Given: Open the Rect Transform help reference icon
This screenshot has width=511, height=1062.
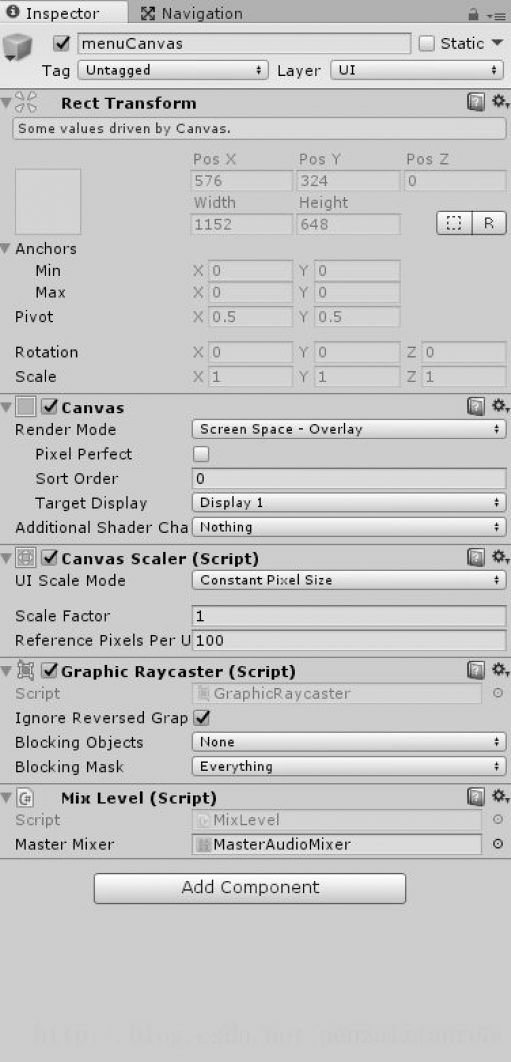Looking at the screenshot, I should pyautogui.click(x=476, y=102).
